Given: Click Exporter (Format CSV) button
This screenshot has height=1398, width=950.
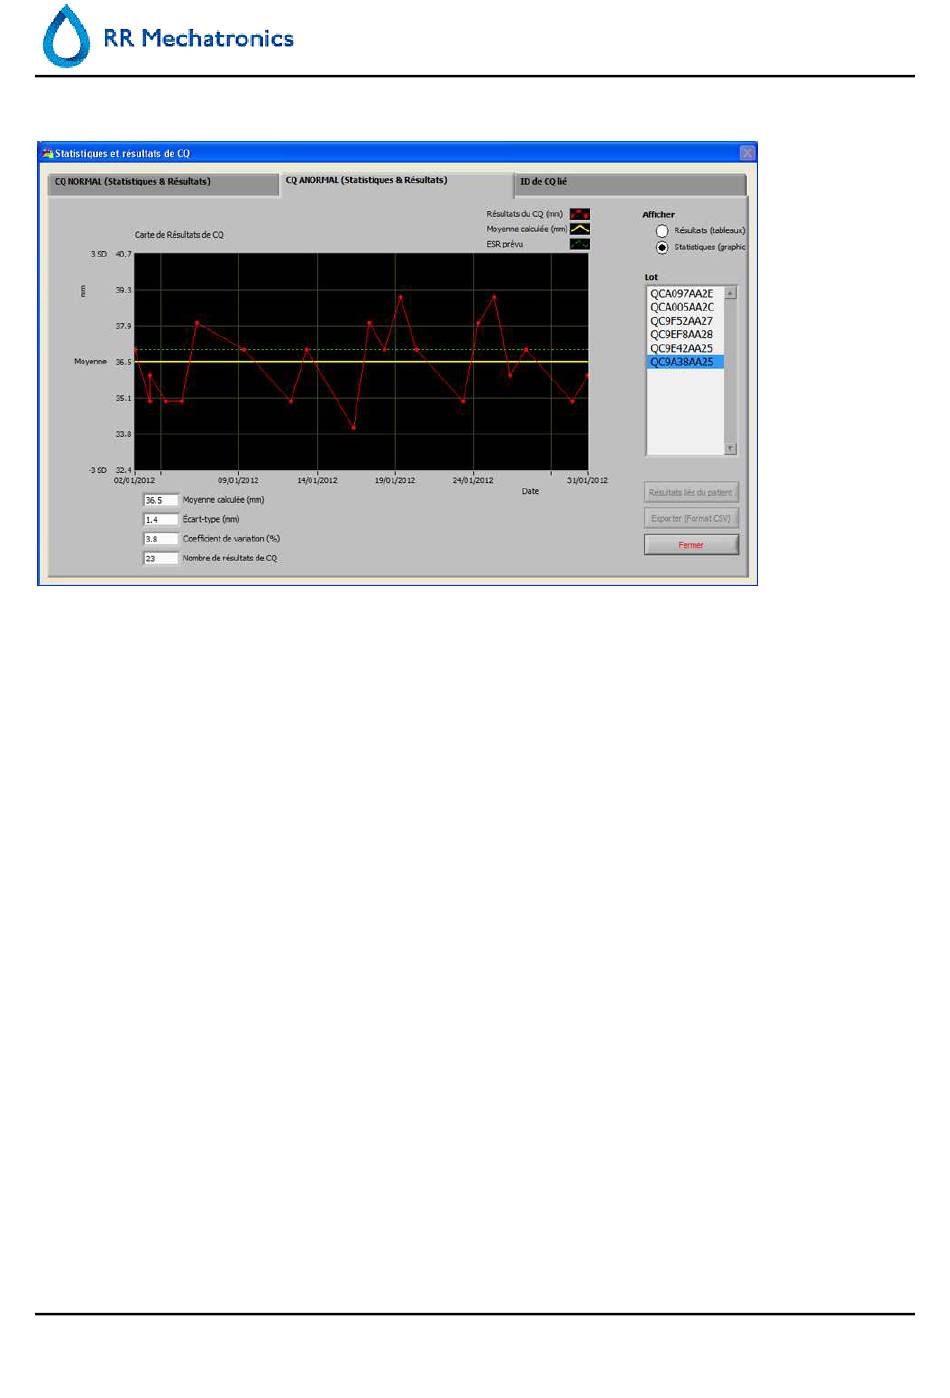Looking at the screenshot, I should click(691, 518).
